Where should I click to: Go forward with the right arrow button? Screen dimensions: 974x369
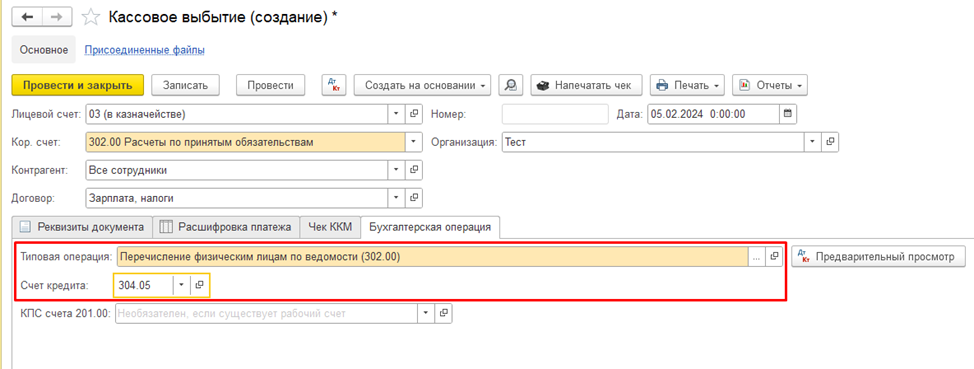point(56,17)
